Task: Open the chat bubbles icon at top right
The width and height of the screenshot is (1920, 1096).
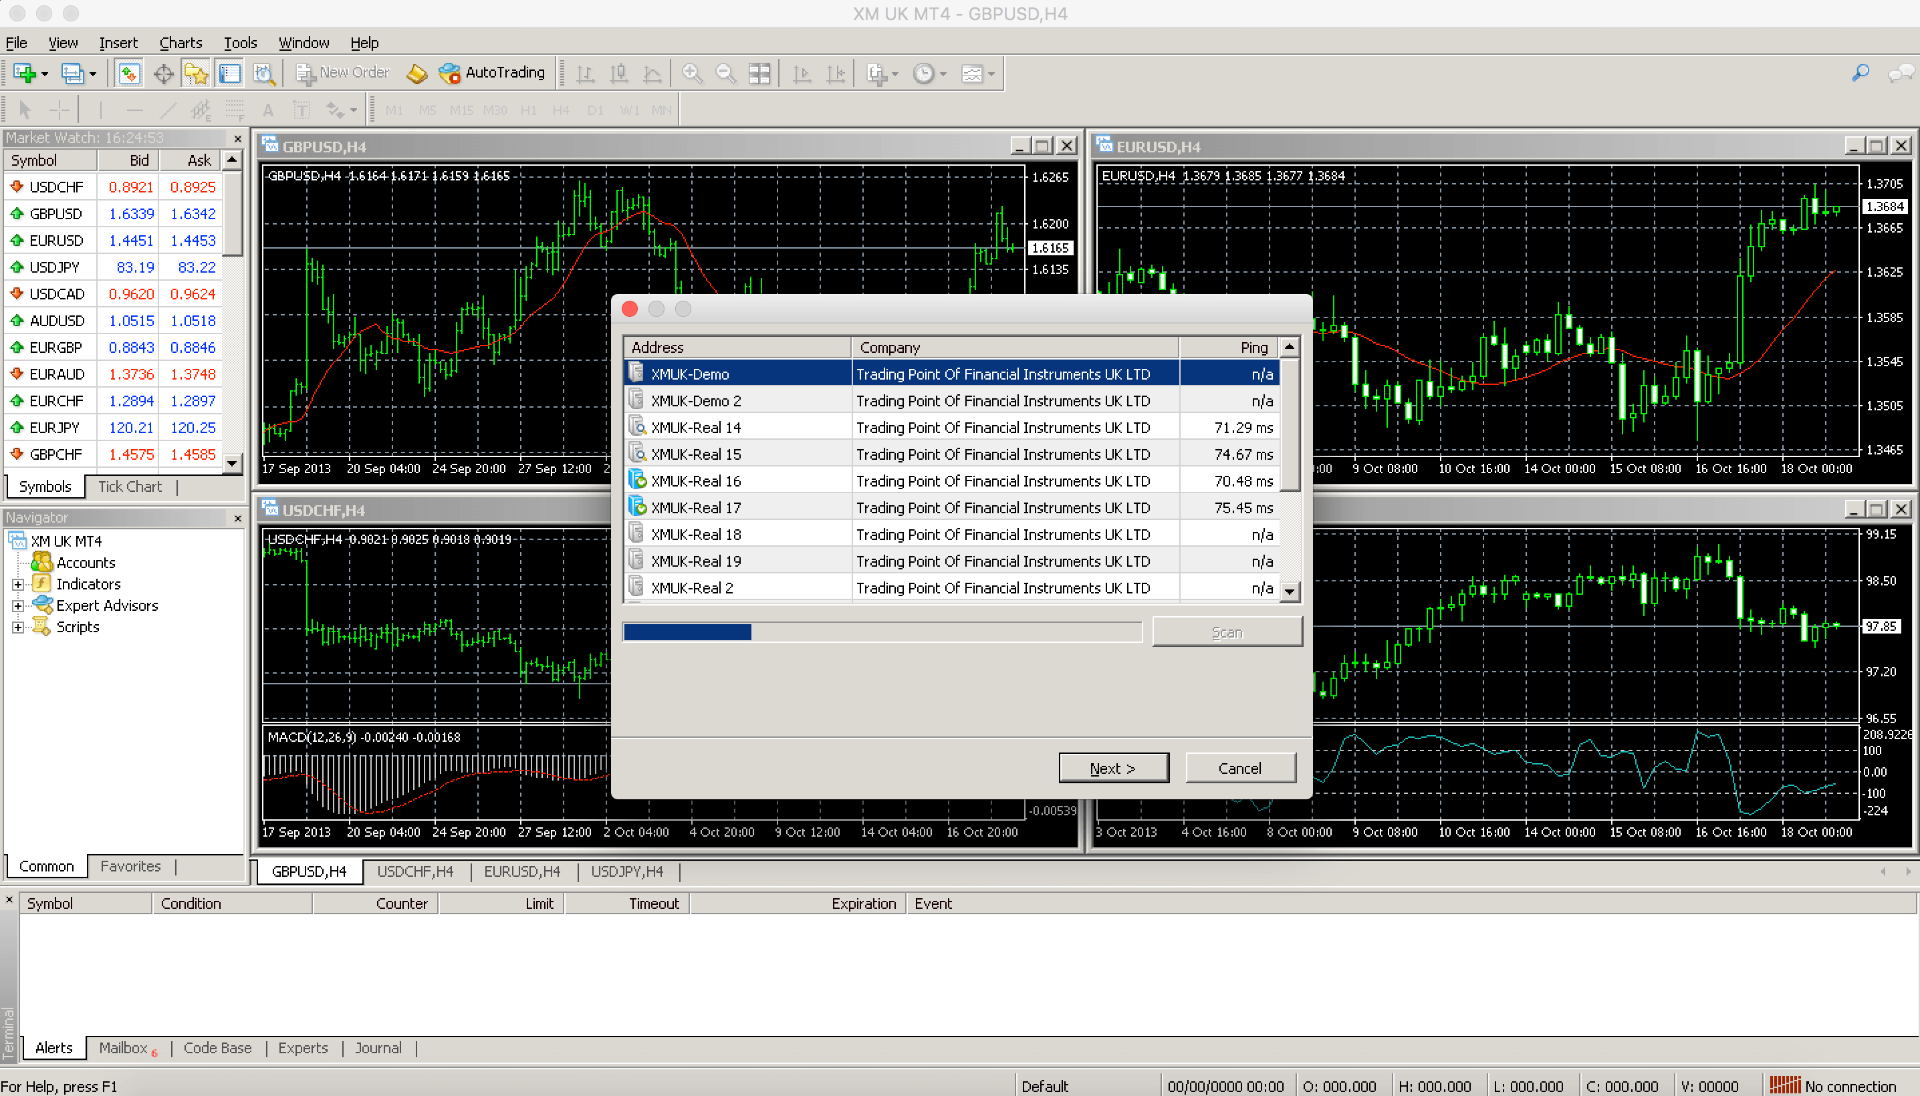Action: [x=1900, y=73]
